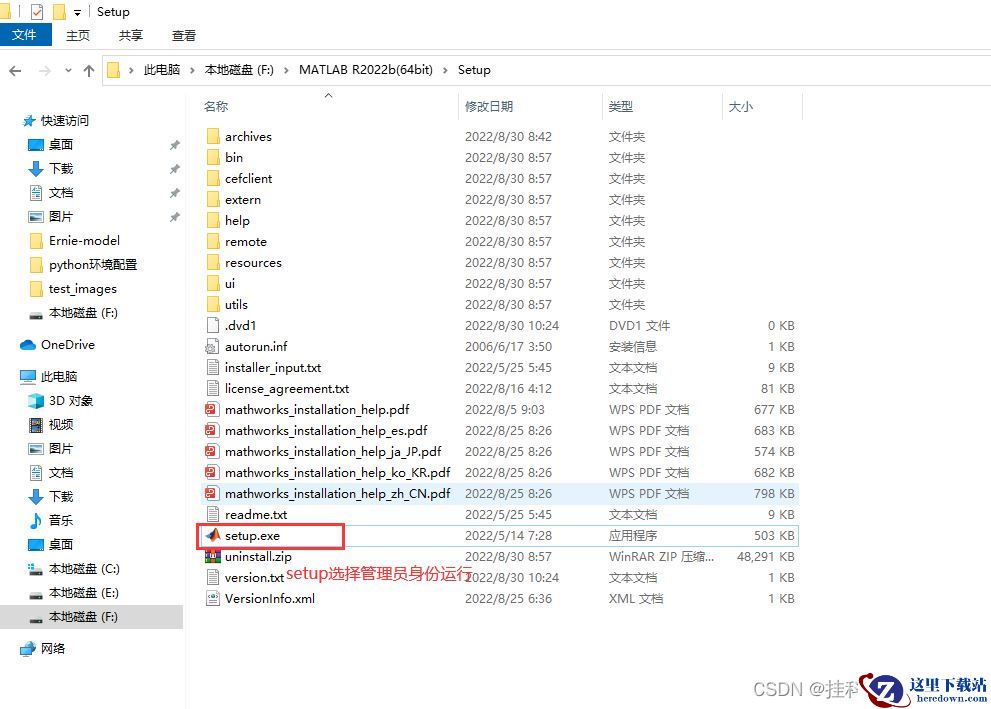Select the archives folder icon
Viewport: 991px width, 709px height.
pyautogui.click(x=213, y=136)
